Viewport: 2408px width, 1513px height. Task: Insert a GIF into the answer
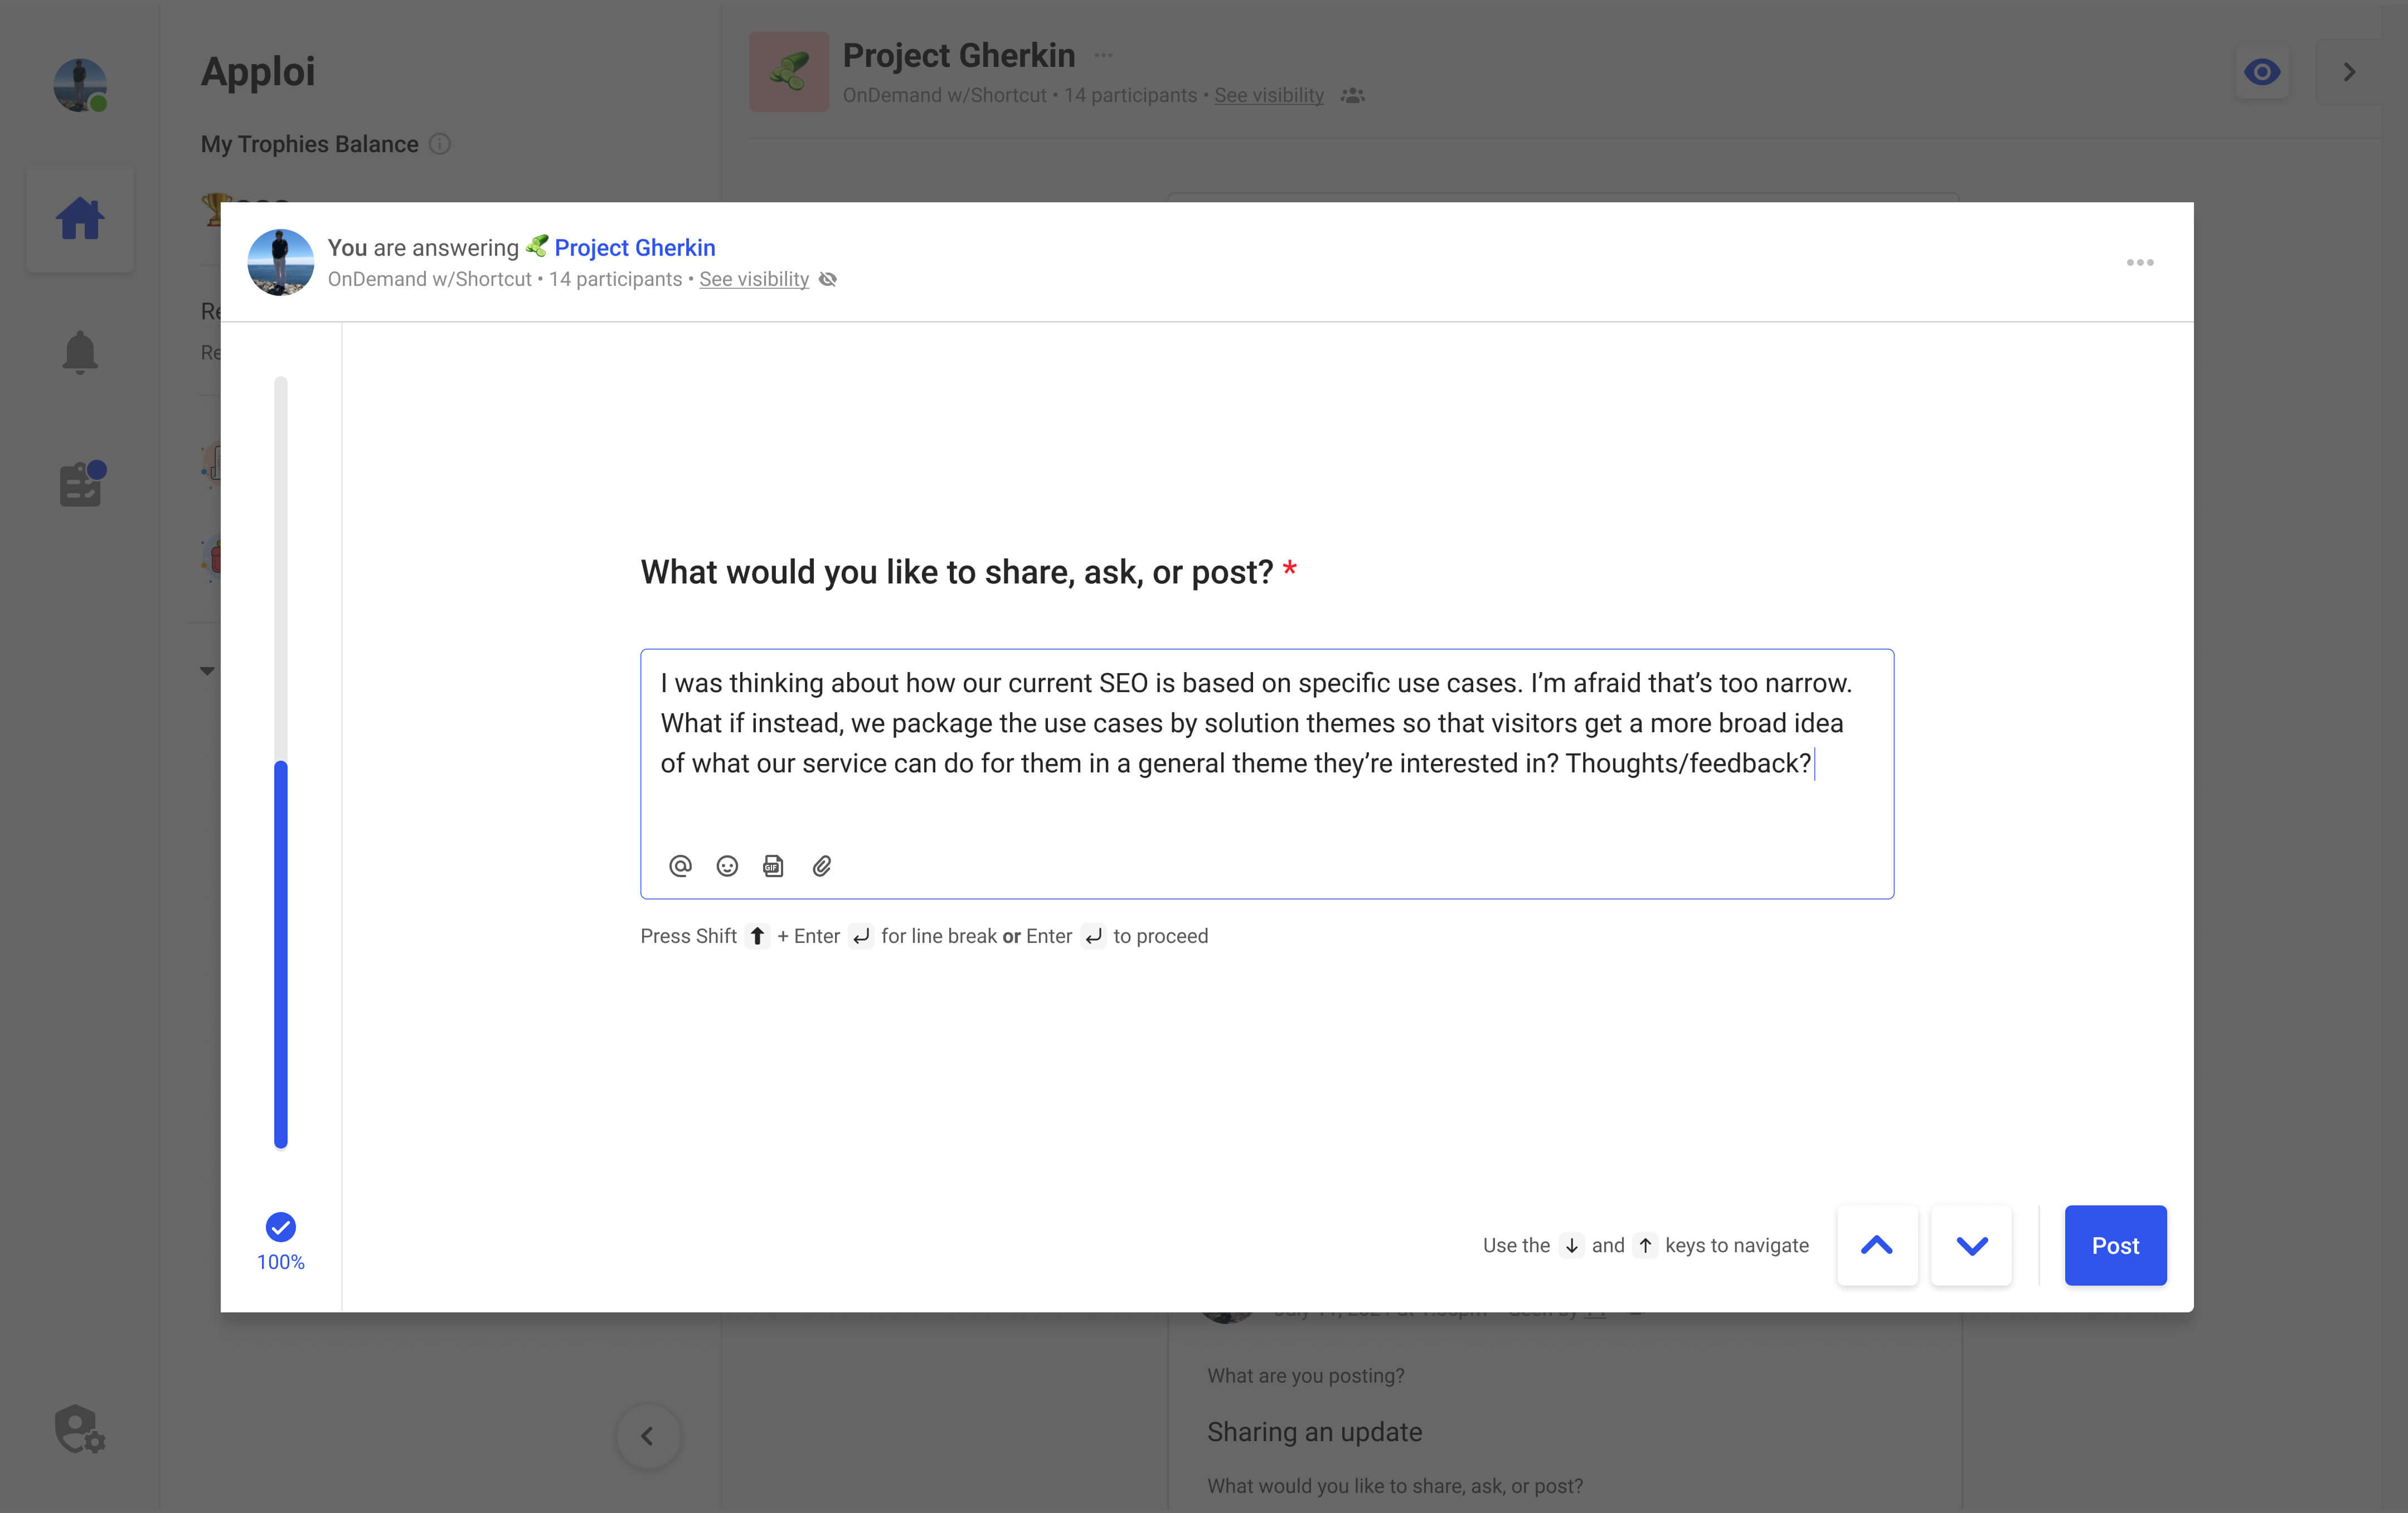click(x=773, y=866)
